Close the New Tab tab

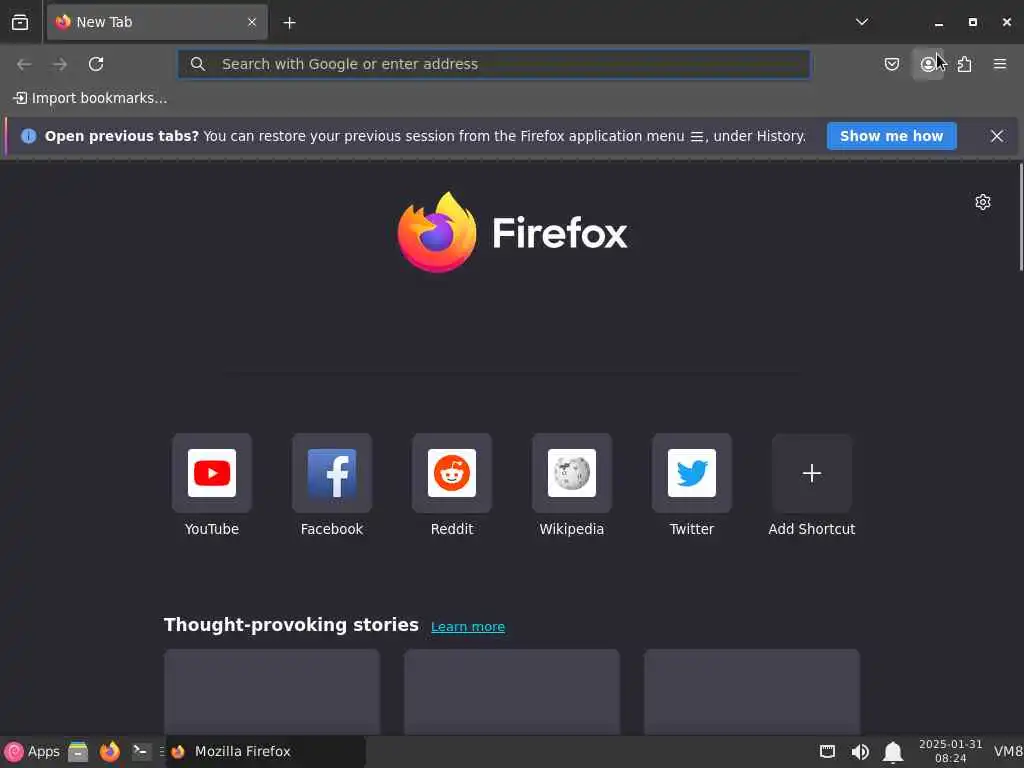pos(252,22)
